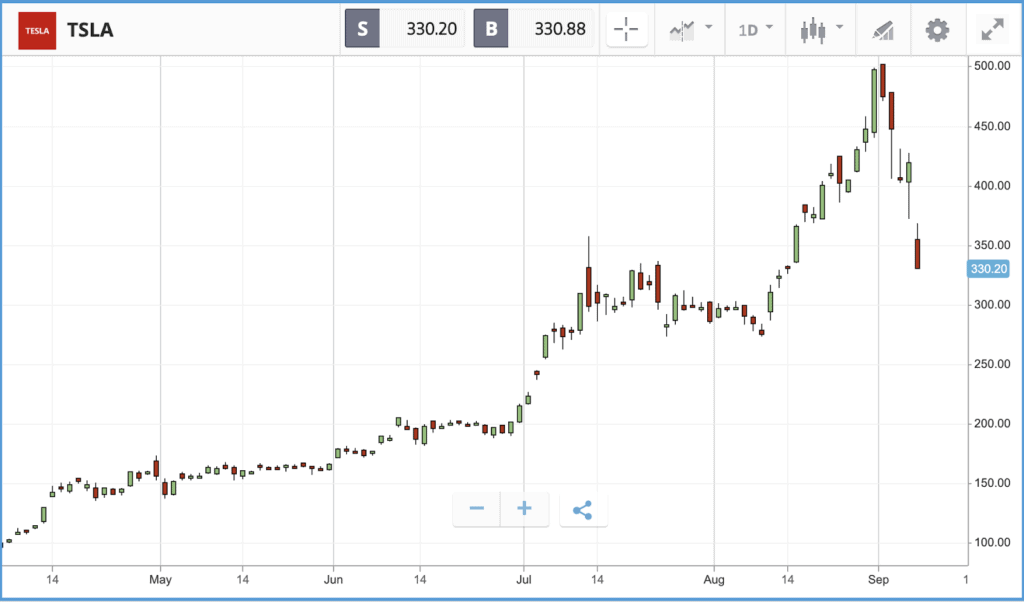Click the TSLA ticker name

click(x=90, y=30)
